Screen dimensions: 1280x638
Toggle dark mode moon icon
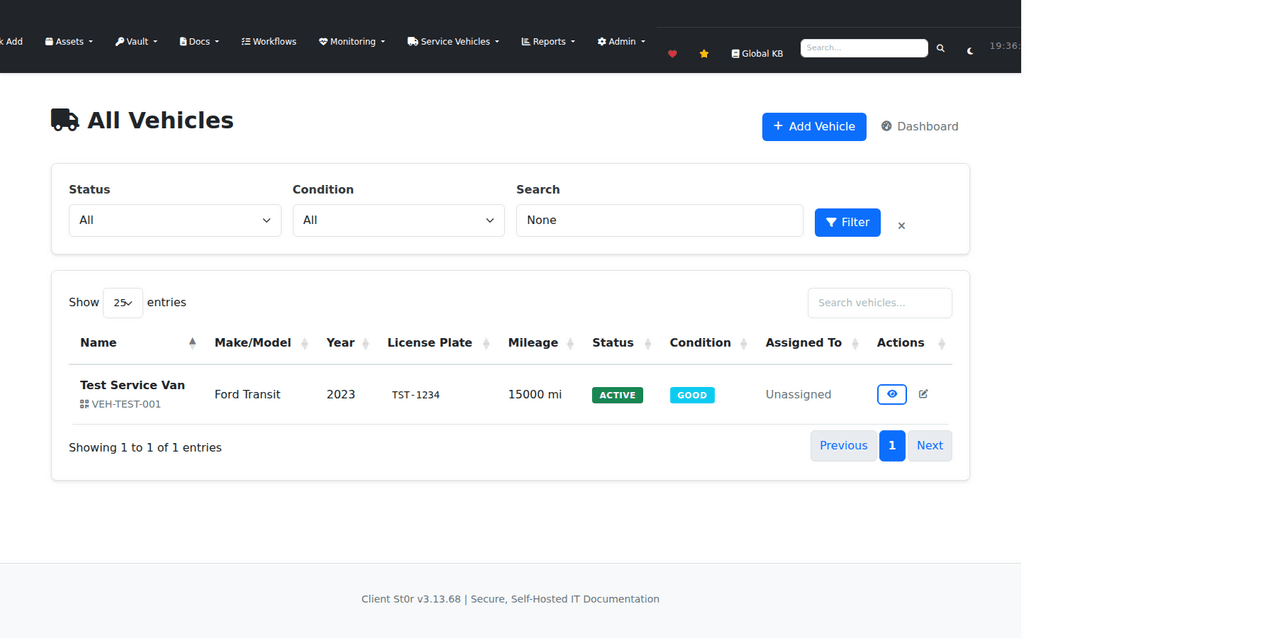[x=970, y=50]
